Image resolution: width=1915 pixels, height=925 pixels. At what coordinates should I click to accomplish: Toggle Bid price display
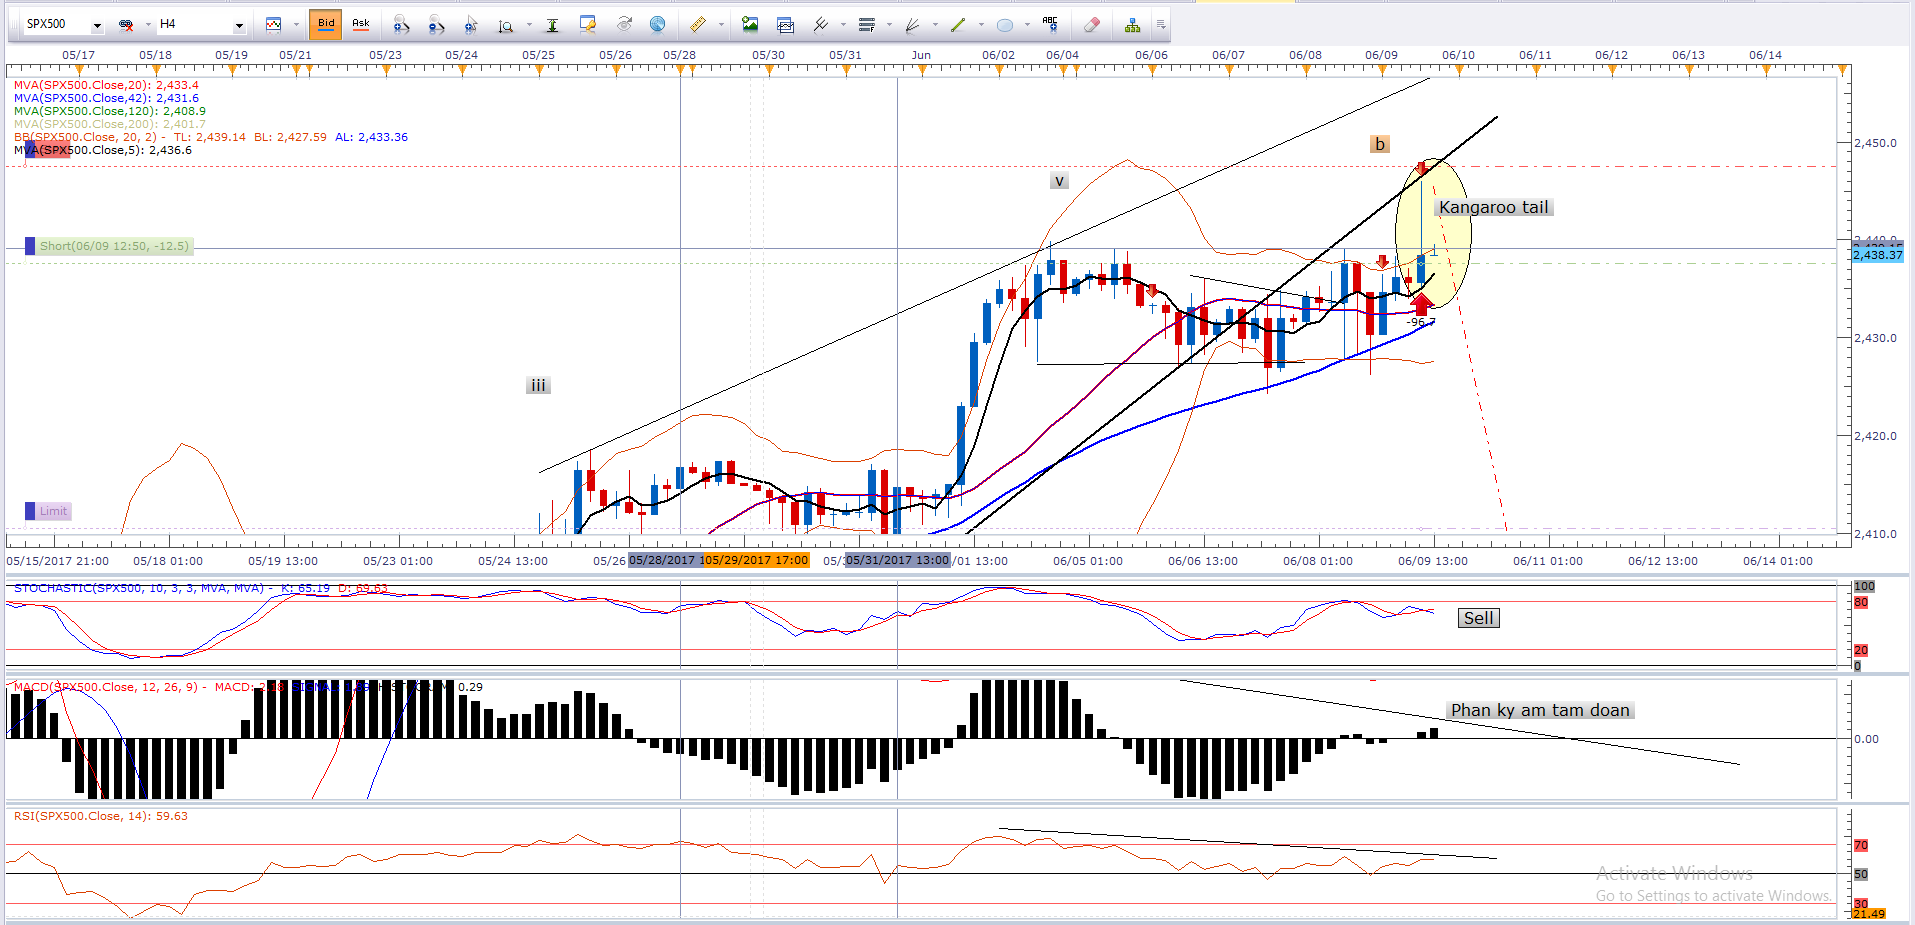(x=326, y=24)
